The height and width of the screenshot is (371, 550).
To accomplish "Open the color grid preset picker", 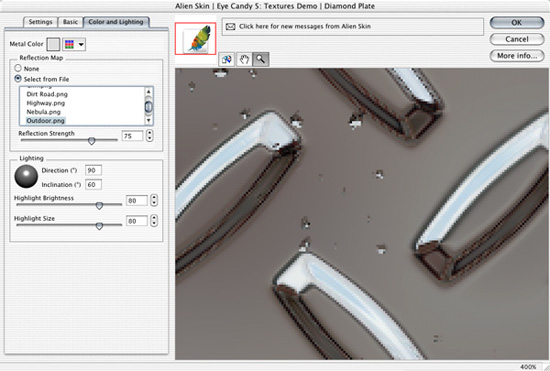I will click(x=69, y=44).
